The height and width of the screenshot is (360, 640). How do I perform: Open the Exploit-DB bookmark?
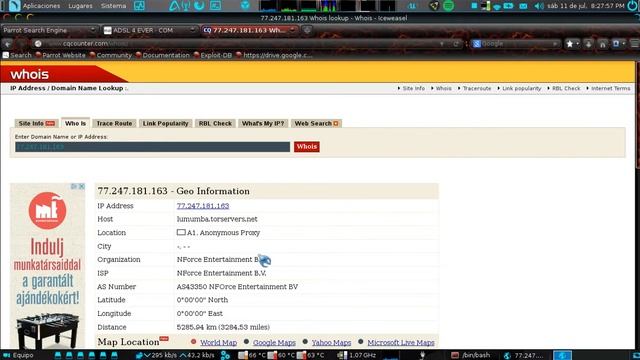coord(213,55)
